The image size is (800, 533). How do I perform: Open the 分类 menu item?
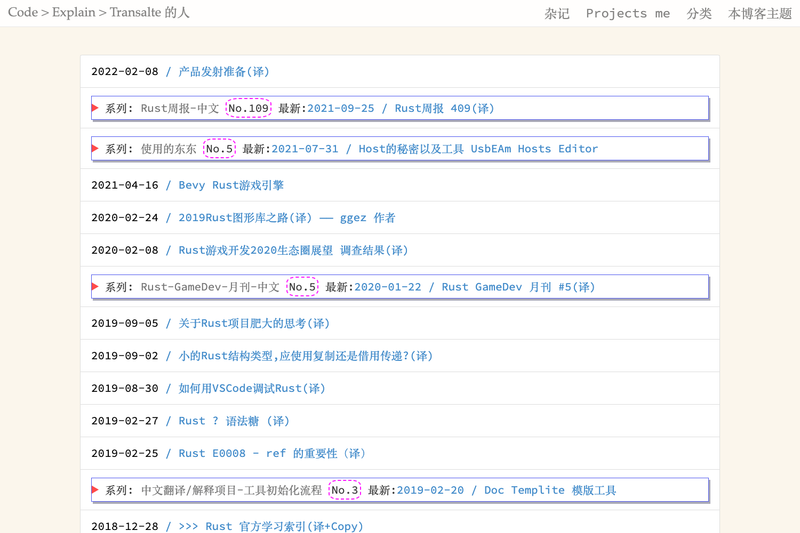point(699,13)
